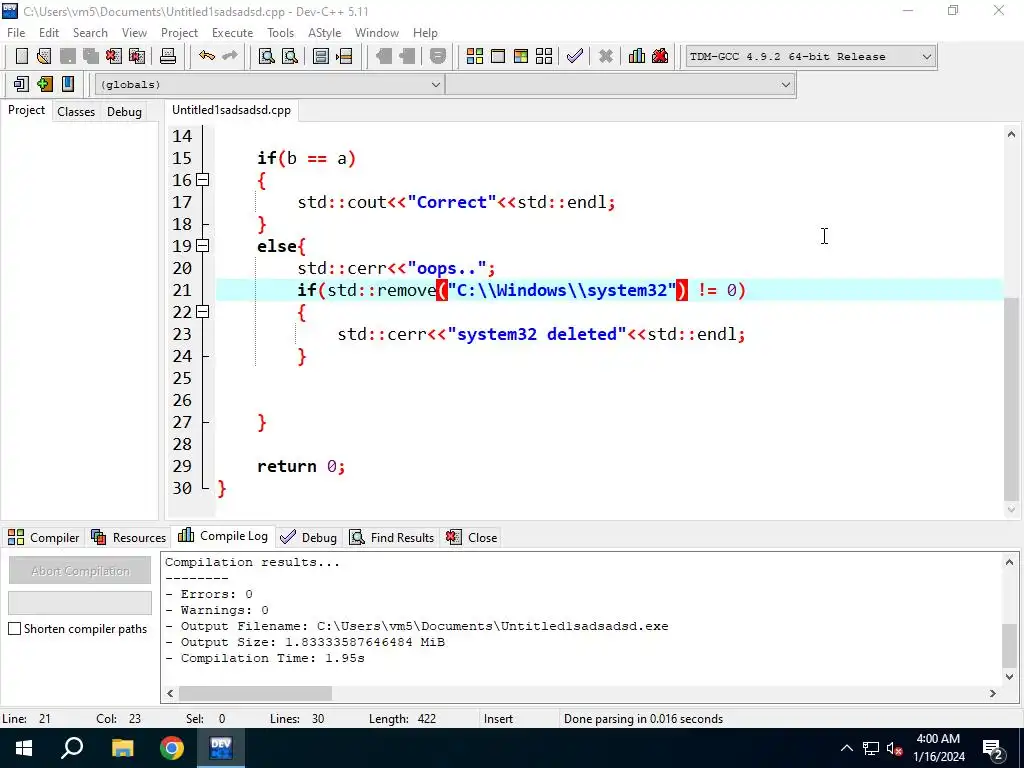The image size is (1024, 768).
Task: Click the Find magnifier icon
Action: [266, 56]
